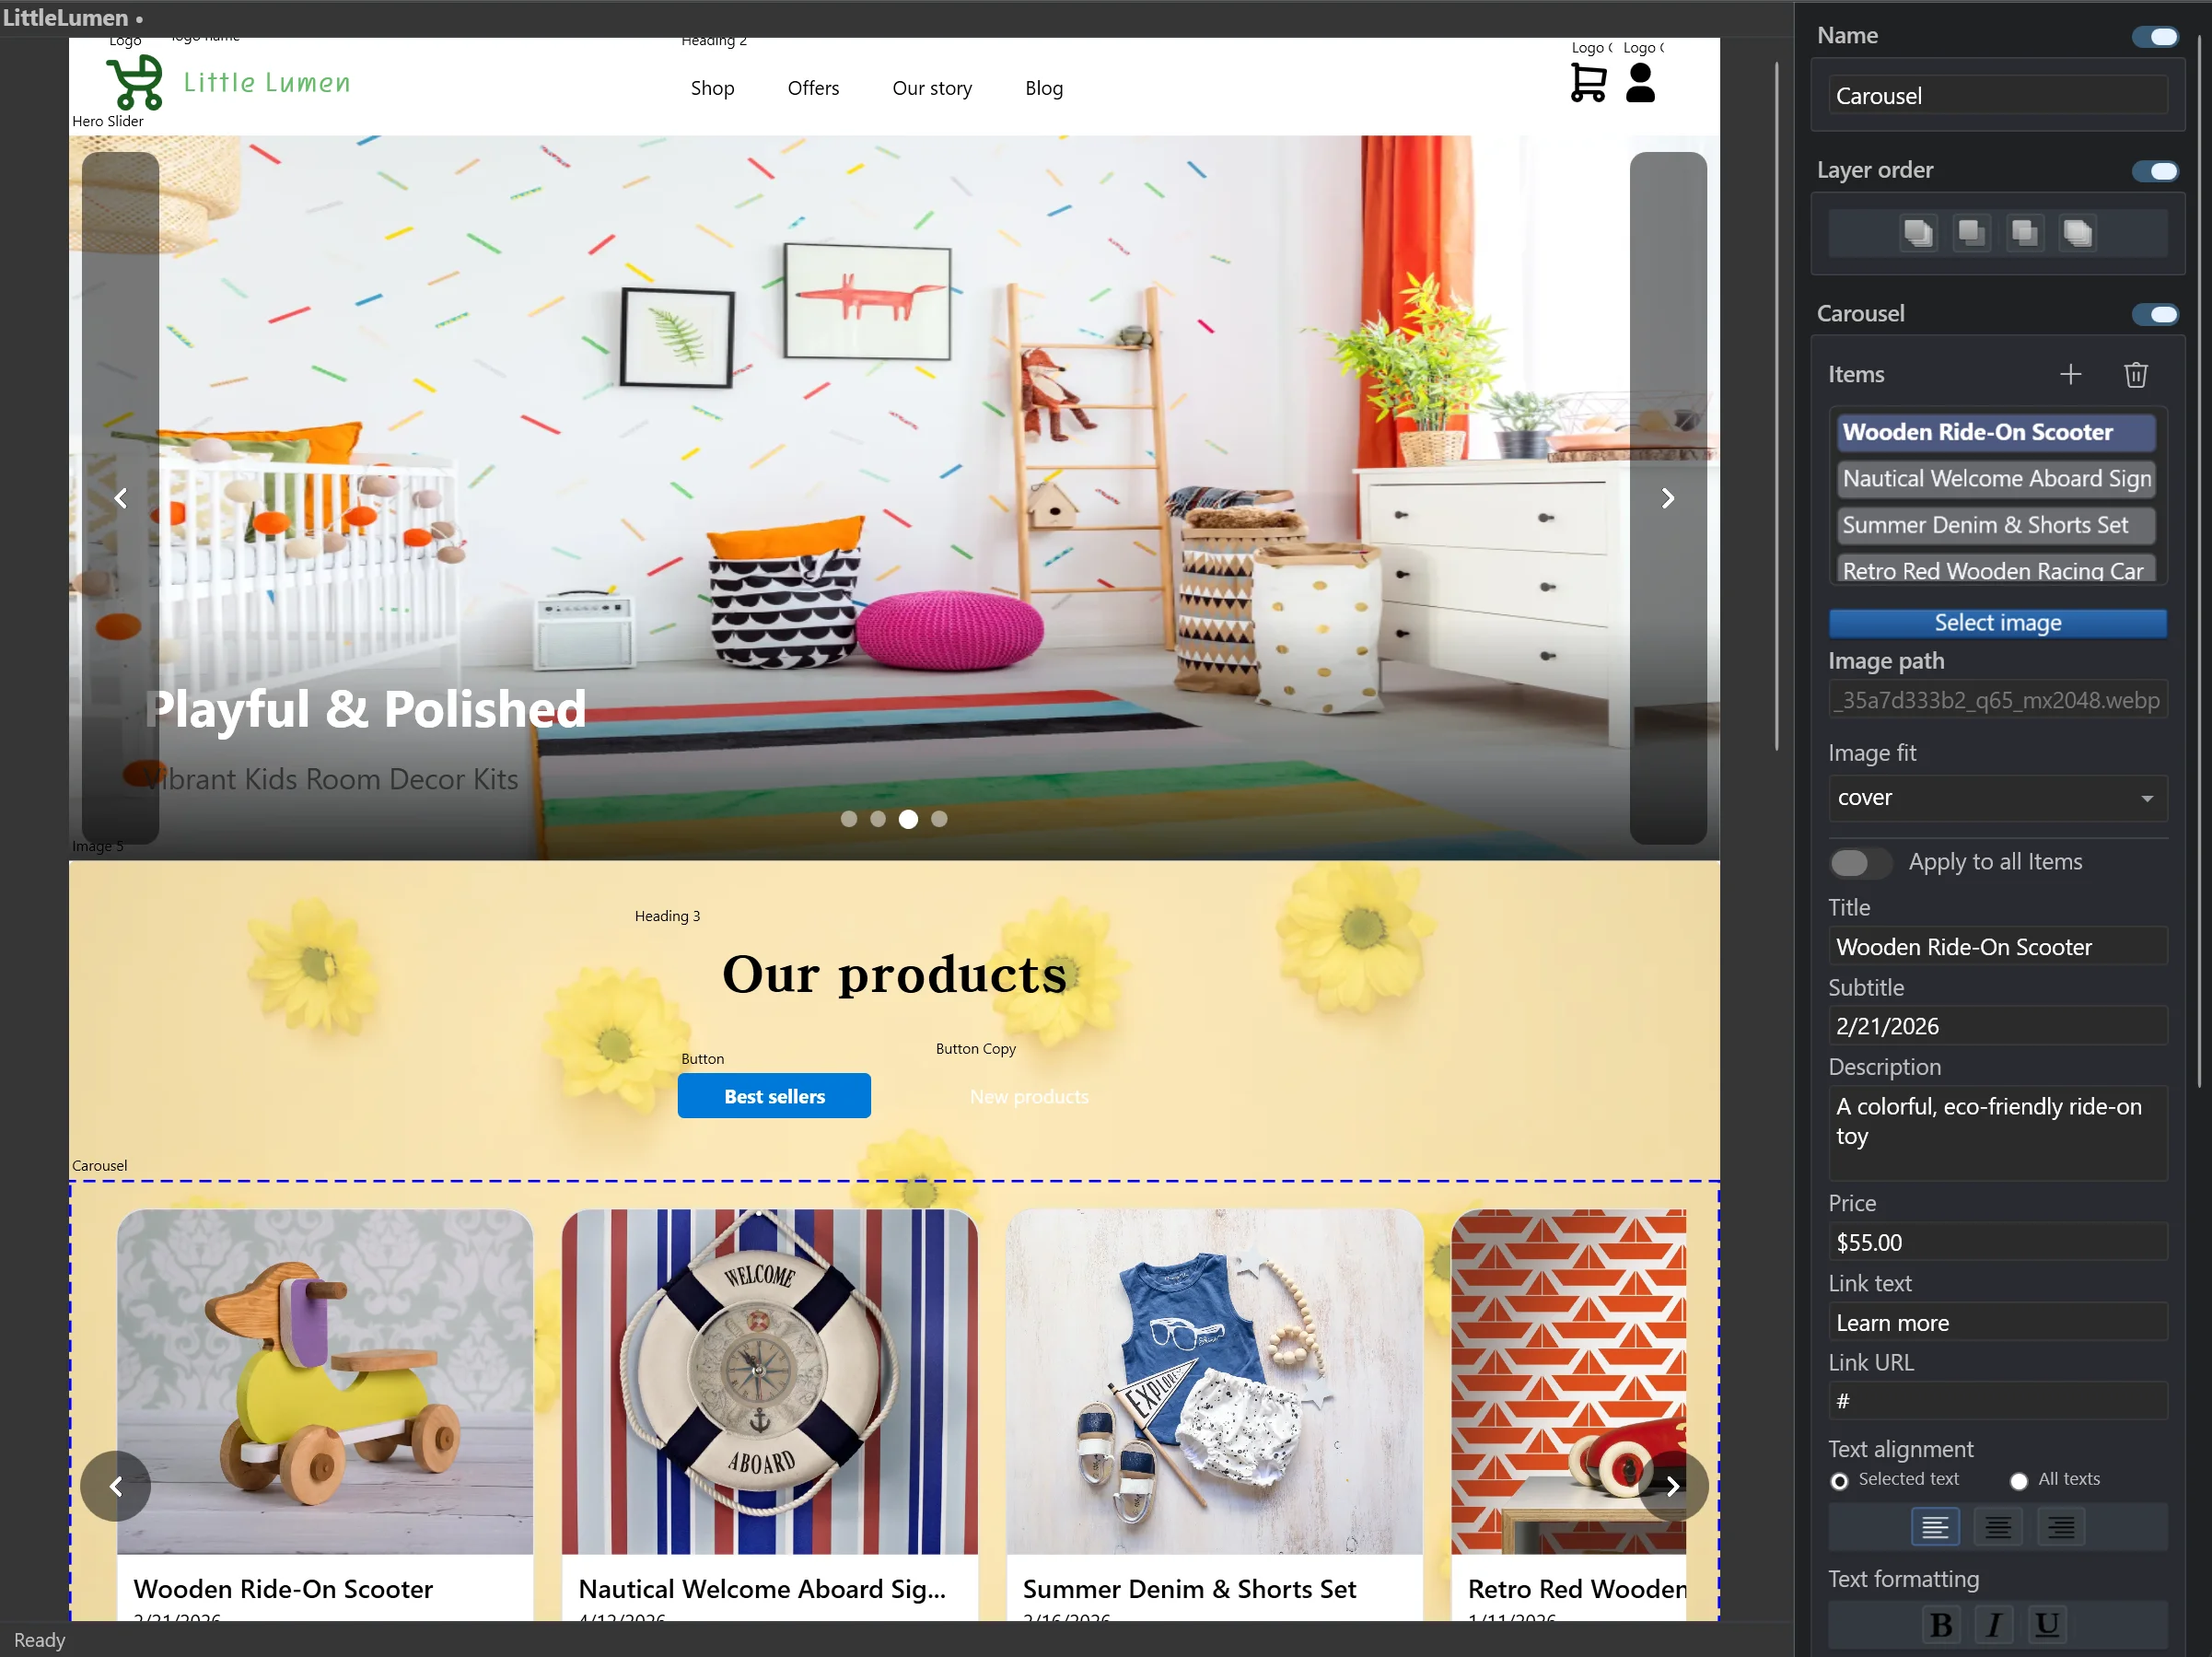Click the Title field 'Wooden Ride-On Scooter'

(1997, 946)
